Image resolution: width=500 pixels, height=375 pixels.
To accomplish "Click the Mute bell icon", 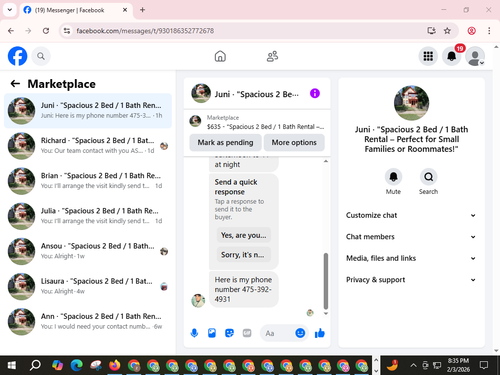I will [393, 176].
